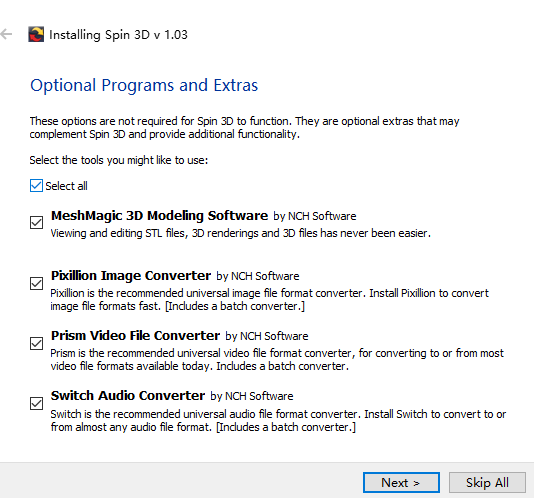Screen dimensions: 534x498
Task: Click the Spin 3D application icon
Action: (x=36, y=34)
